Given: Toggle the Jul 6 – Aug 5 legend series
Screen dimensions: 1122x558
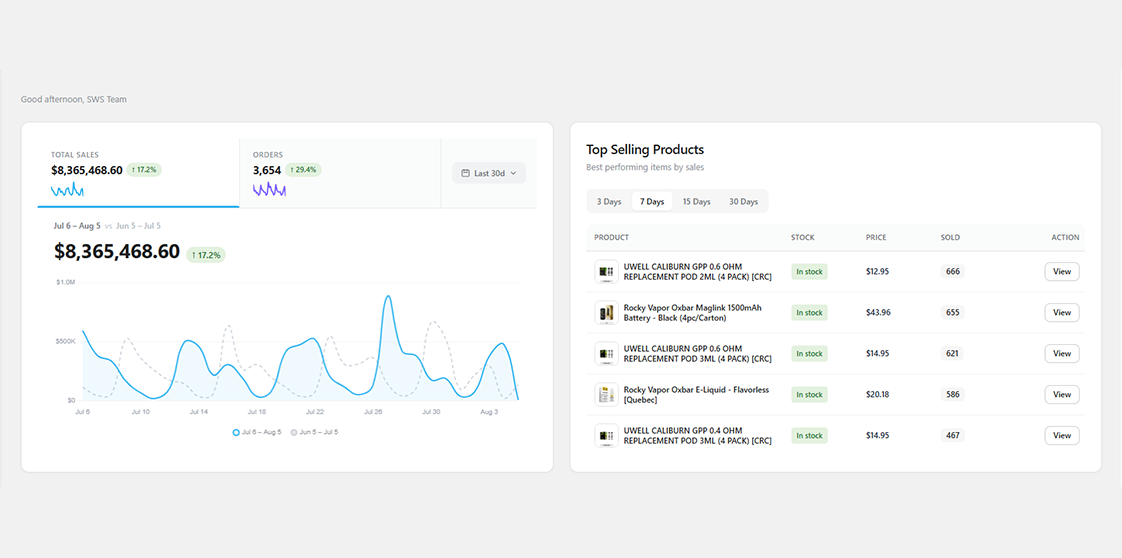Looking at the screenshot, I should click(258, 433).
